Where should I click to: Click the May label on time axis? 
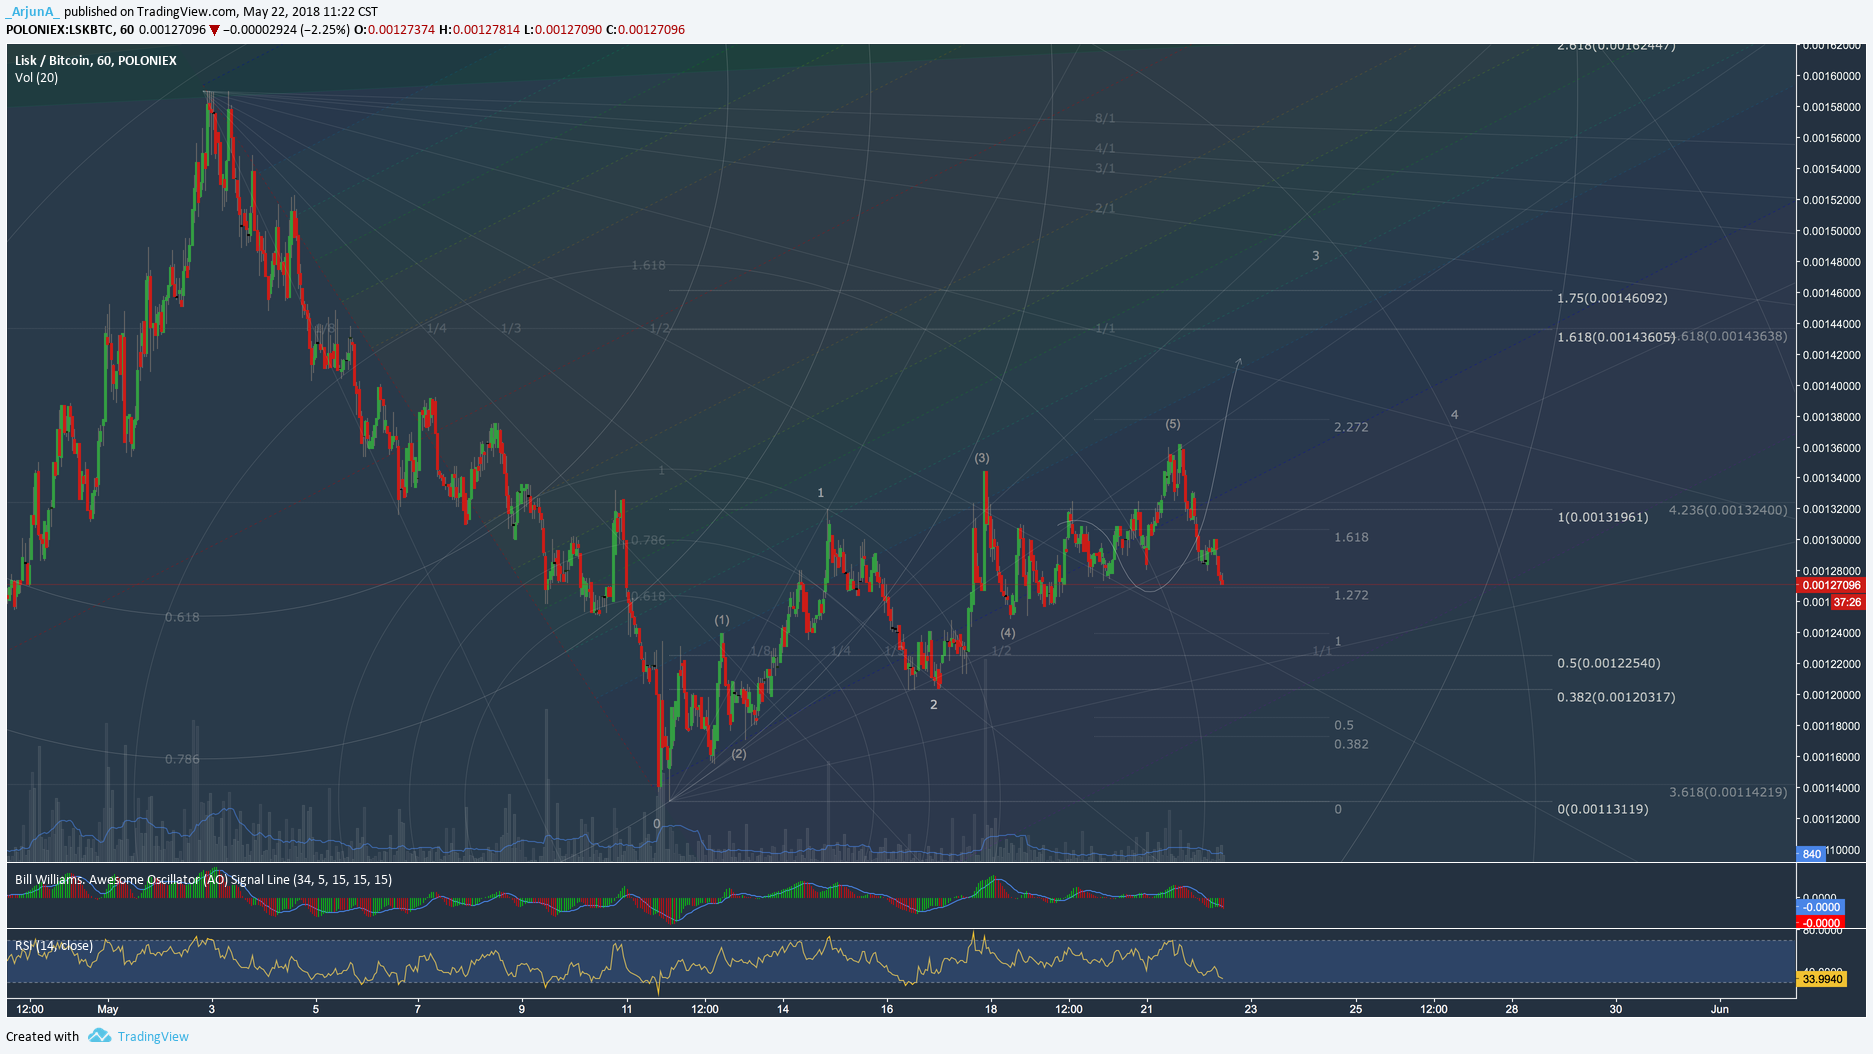107,1009
